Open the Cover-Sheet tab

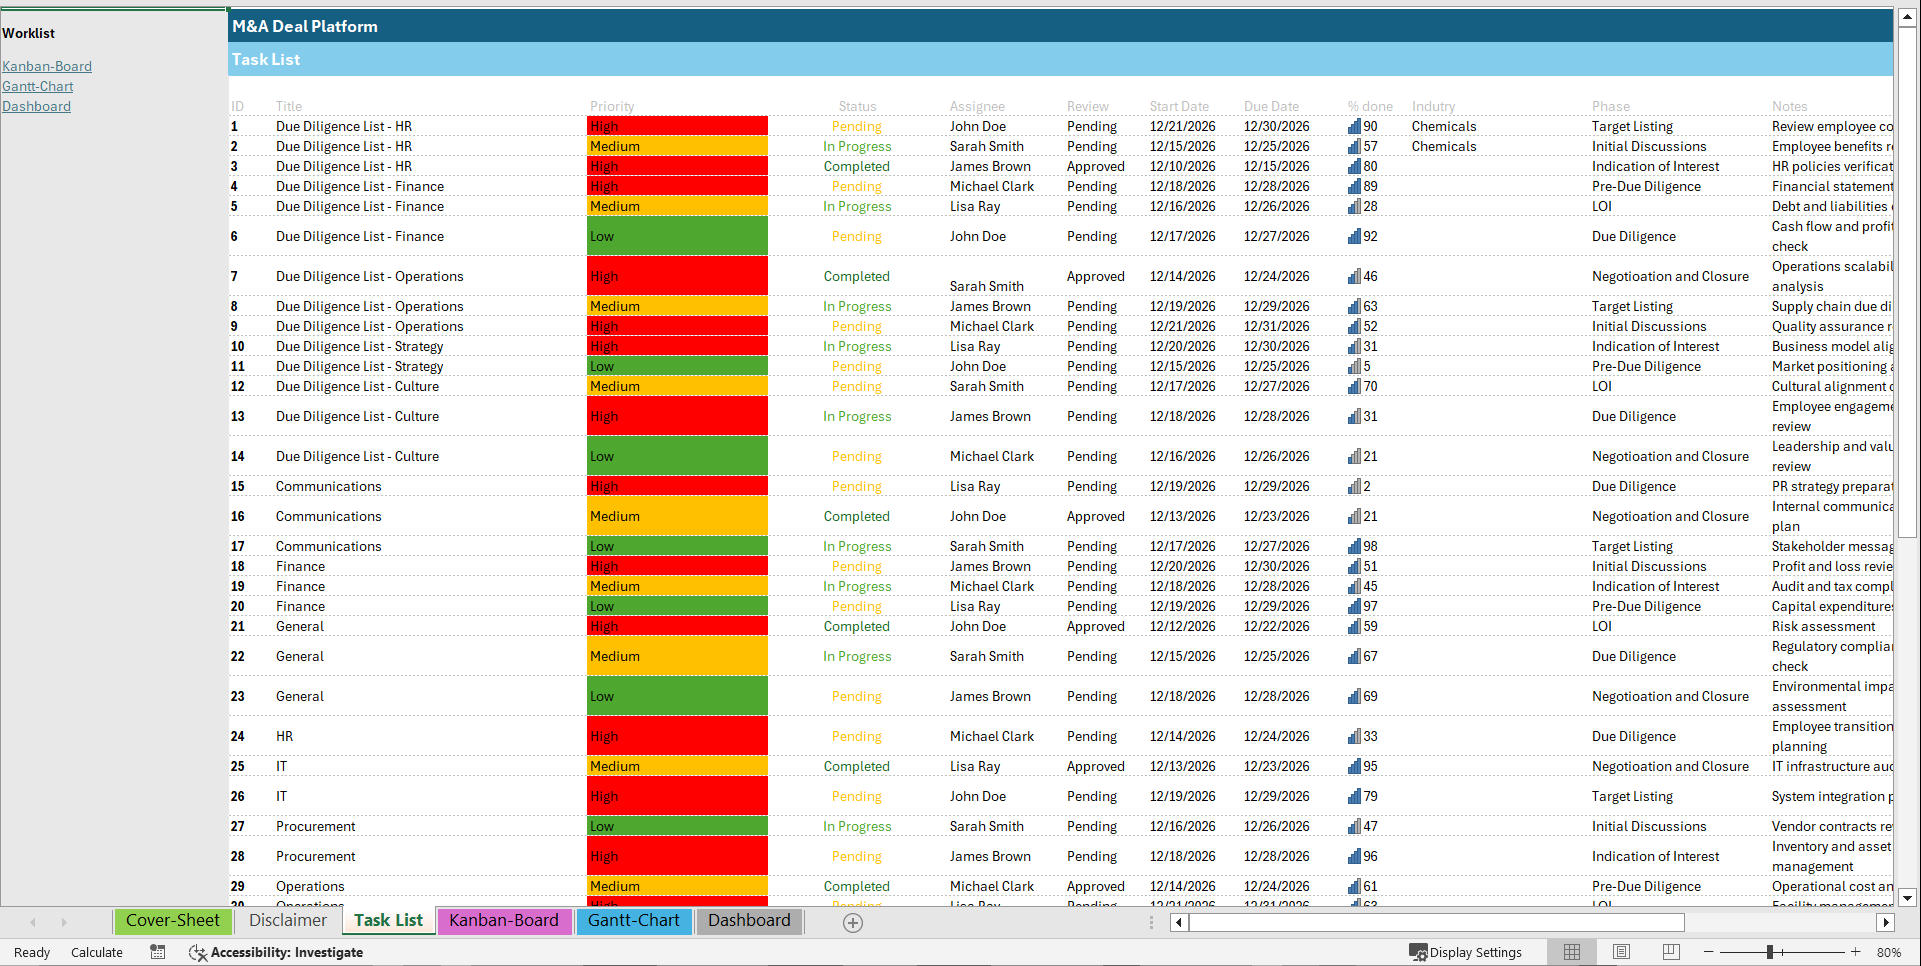pyautogui.click(x=172, y=921)
